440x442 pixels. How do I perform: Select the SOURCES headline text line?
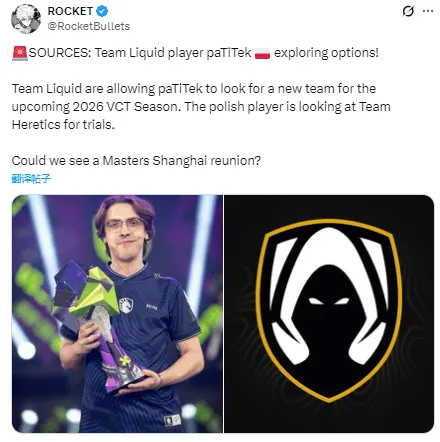pos(195,53)
